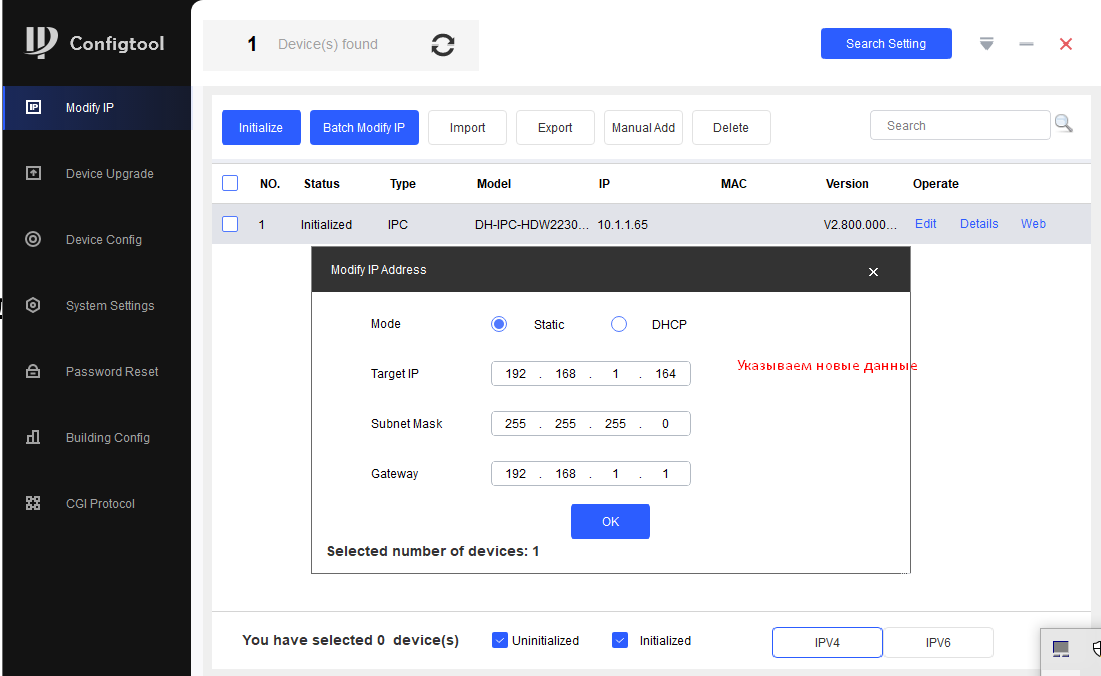Viewport: 1101px width, 676px height.
Task: Click the Device Upgrade sidebar icon
Action: point(33,173)
